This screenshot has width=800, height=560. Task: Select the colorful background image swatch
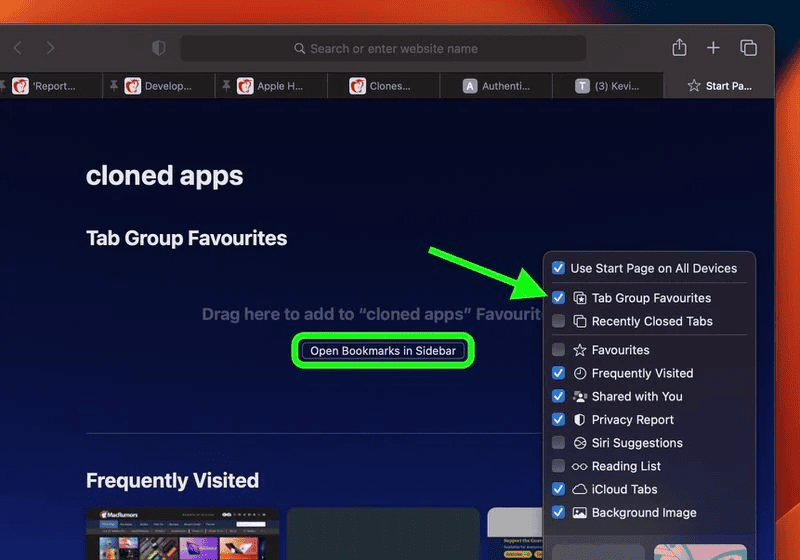click(x=700, y=551)
